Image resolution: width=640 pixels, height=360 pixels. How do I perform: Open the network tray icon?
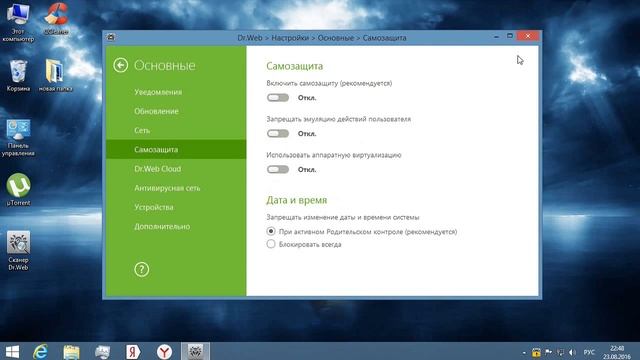click(560, 352)
